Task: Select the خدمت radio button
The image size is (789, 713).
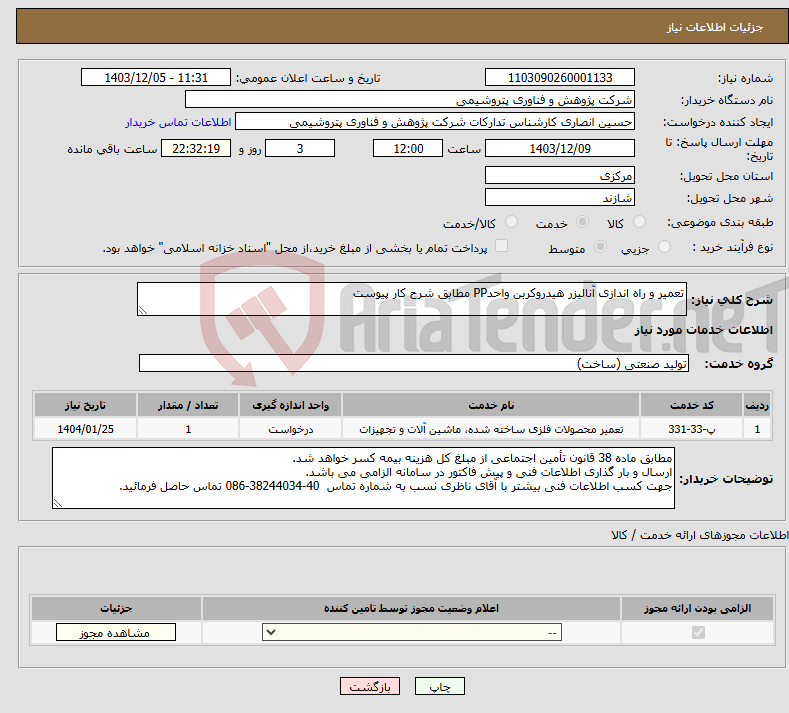Action: (x=582, y=222)
